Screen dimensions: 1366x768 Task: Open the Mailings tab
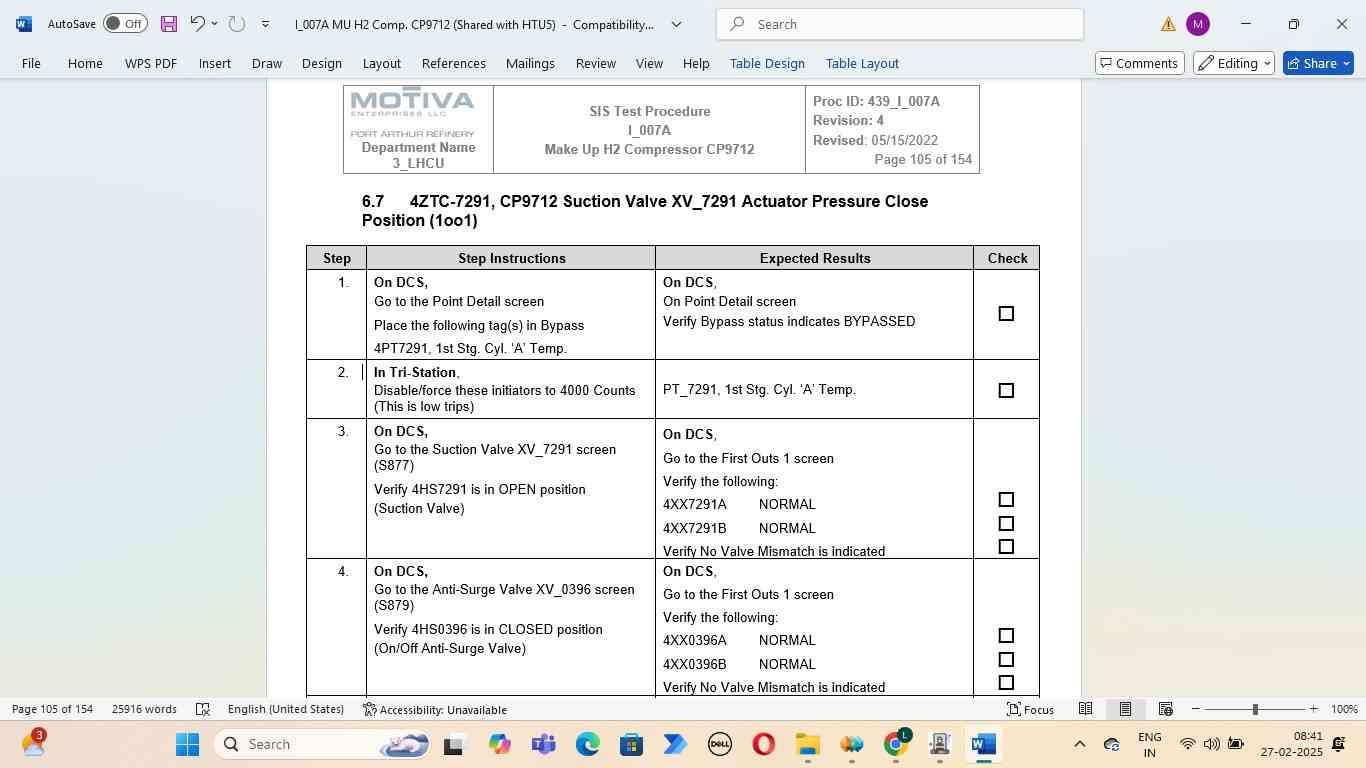click(530, 63)
